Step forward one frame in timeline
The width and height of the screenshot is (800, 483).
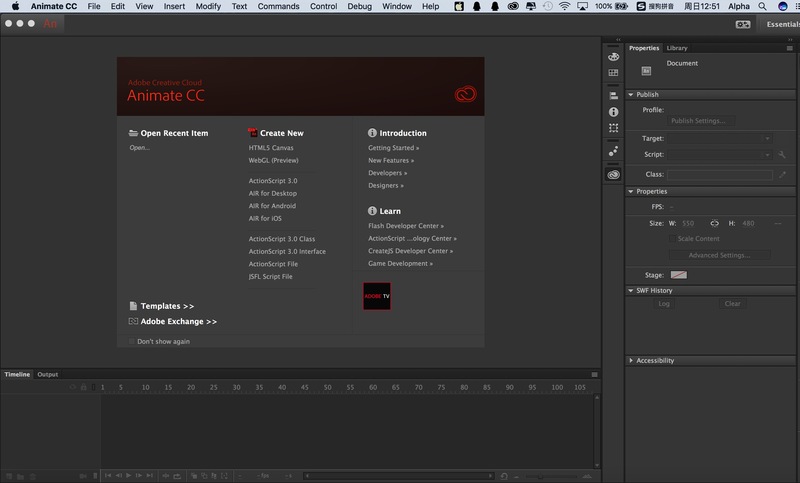point(139,475)
